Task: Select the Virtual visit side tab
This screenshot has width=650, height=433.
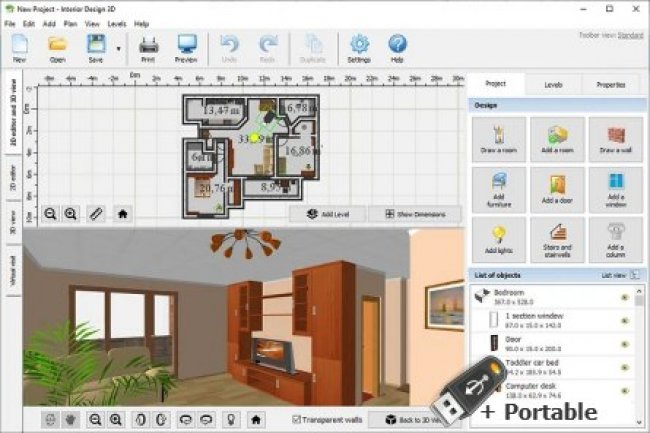Action: (x=13, y=271)
